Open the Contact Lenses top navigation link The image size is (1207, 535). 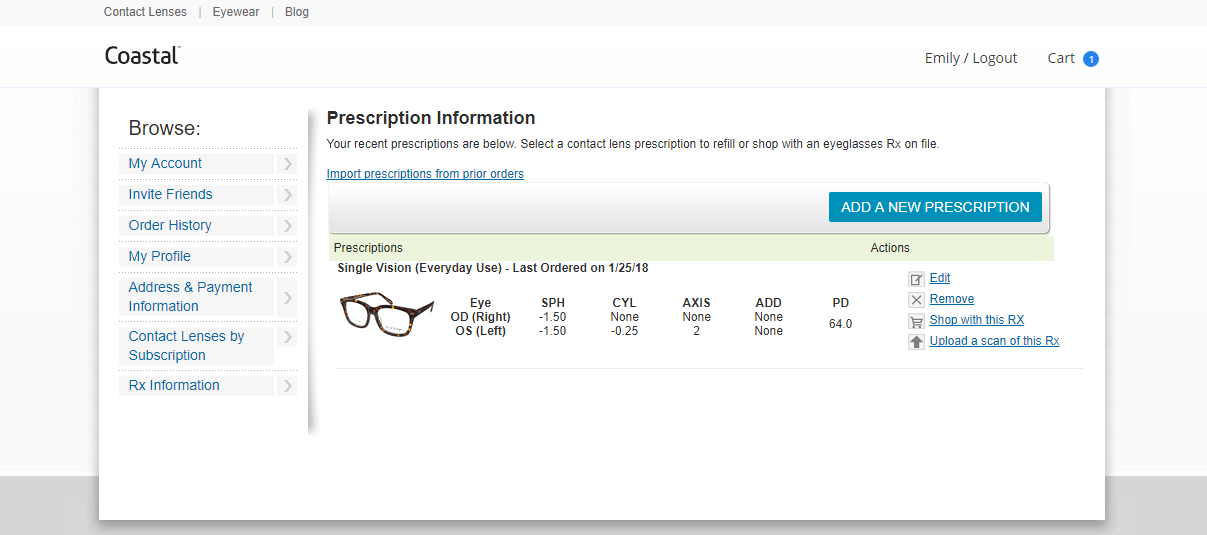[145, 12]
